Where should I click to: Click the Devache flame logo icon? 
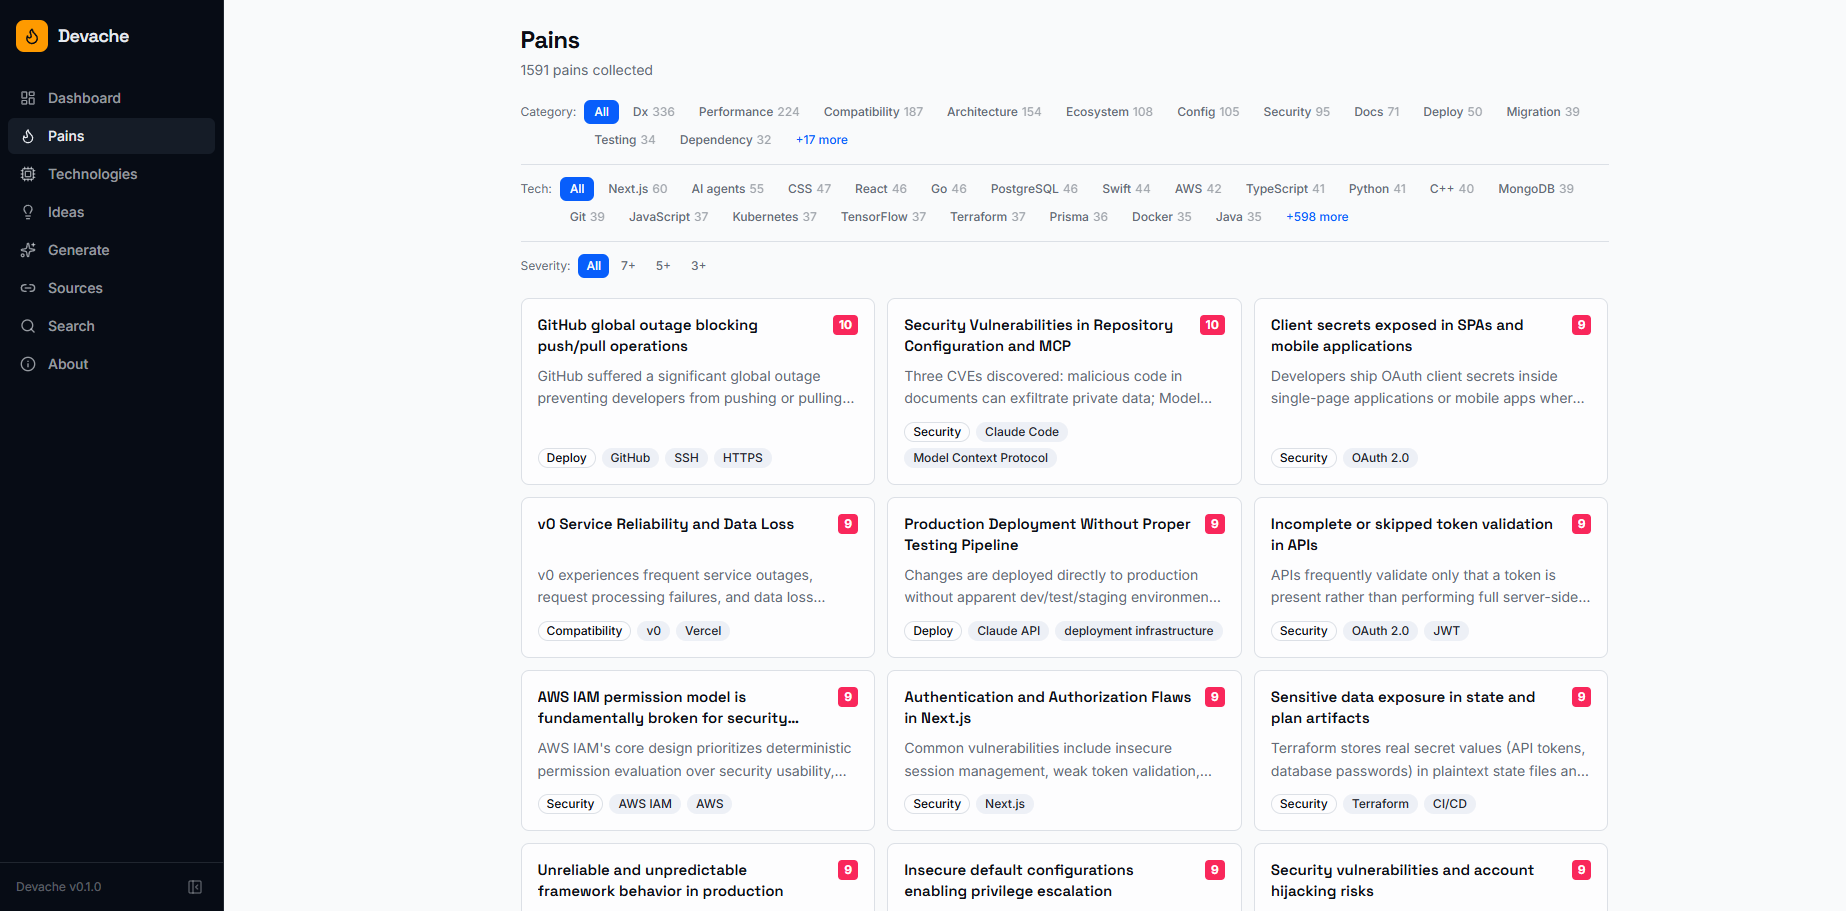pyautogui.click(x=32, y=36)
